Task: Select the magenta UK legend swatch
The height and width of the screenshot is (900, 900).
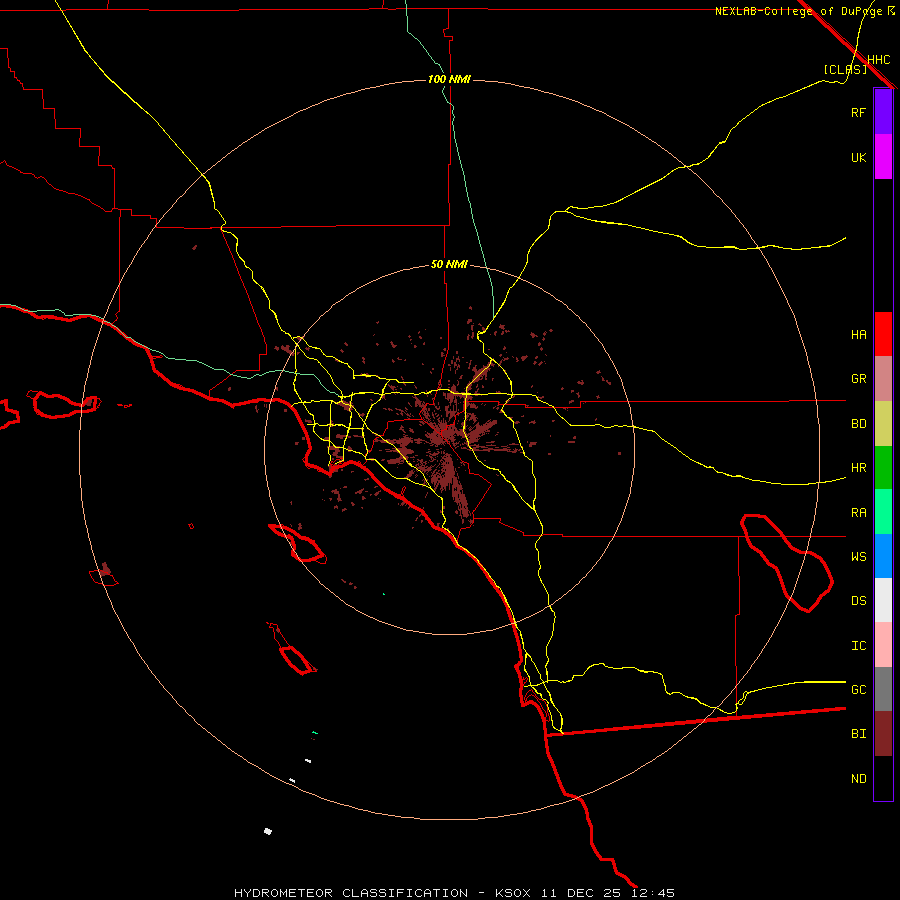Action: (883, 157)
